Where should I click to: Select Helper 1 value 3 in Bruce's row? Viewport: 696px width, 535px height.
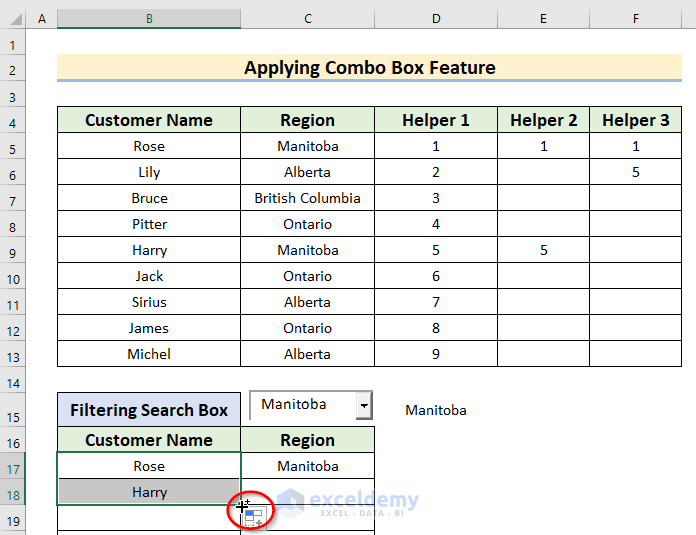tap(436, 198)
